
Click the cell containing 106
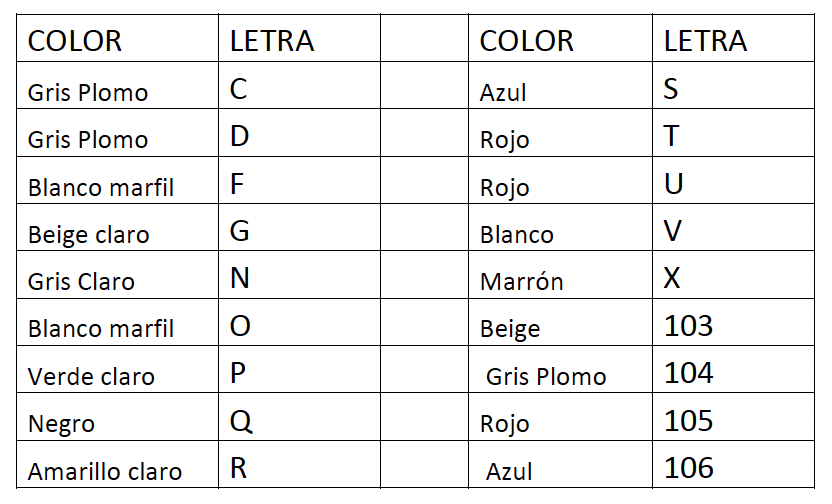[689, 467]
